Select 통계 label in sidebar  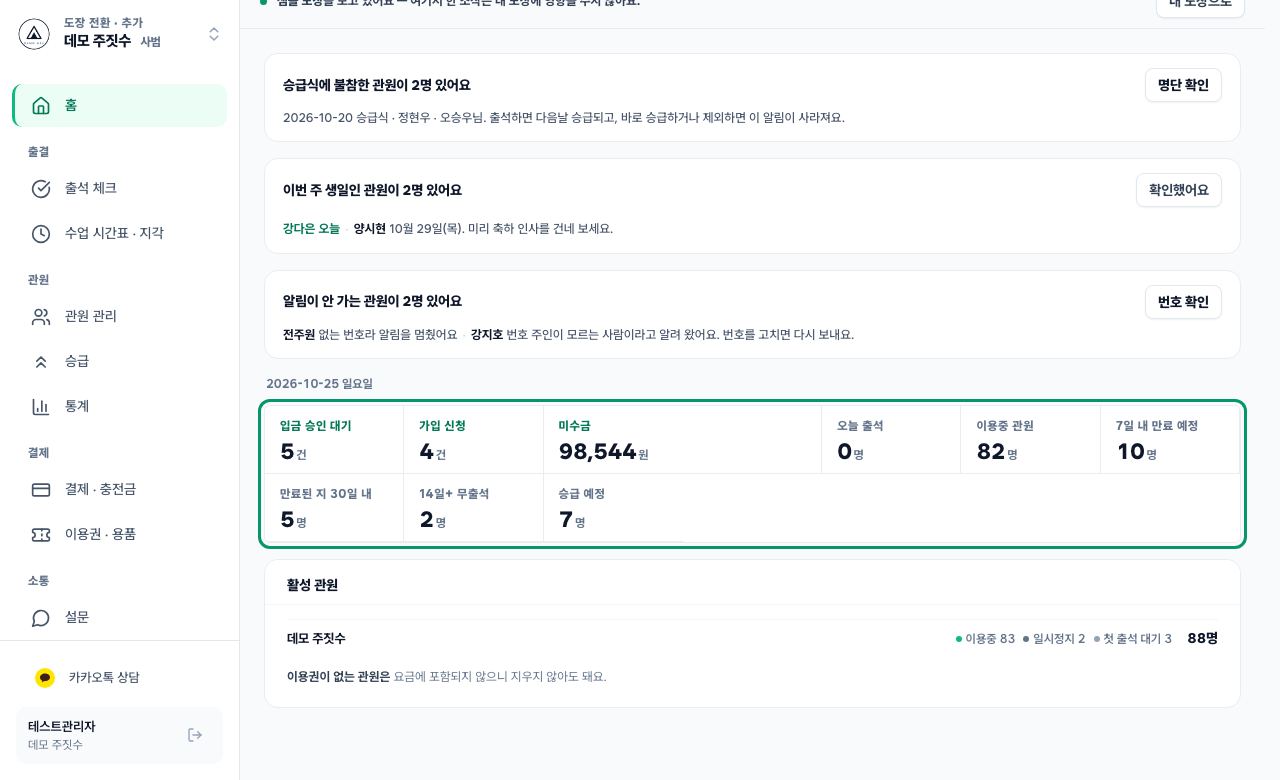coord(77,406)
